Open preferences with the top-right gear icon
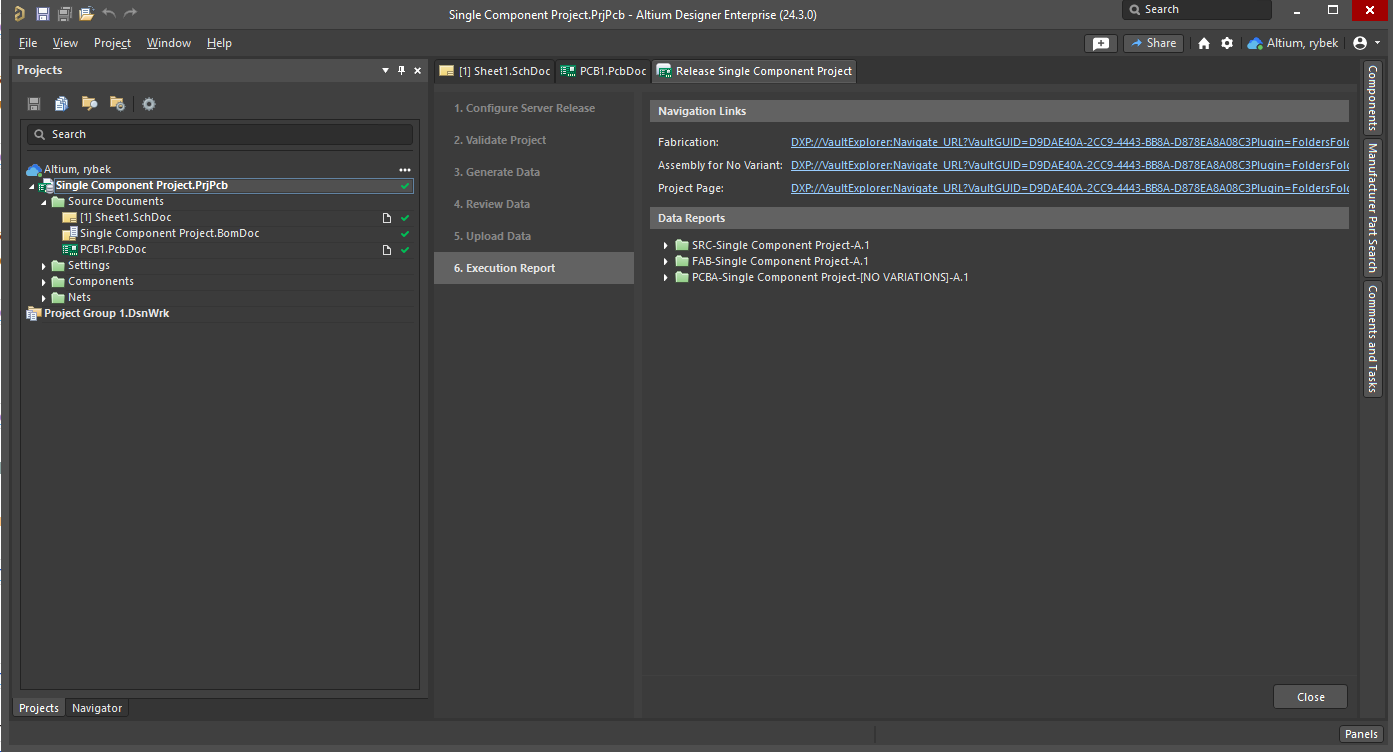 (1227, 43)
